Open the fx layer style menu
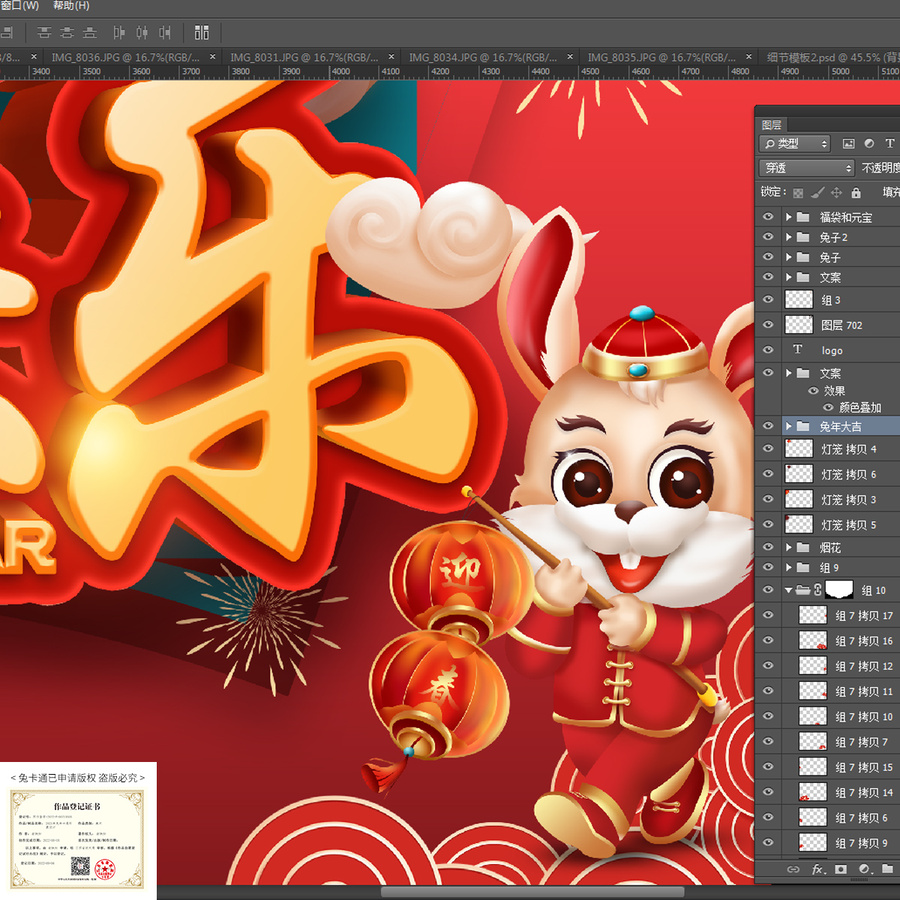The height and width of the screenshot is (900, 900). tap(818, 869)
